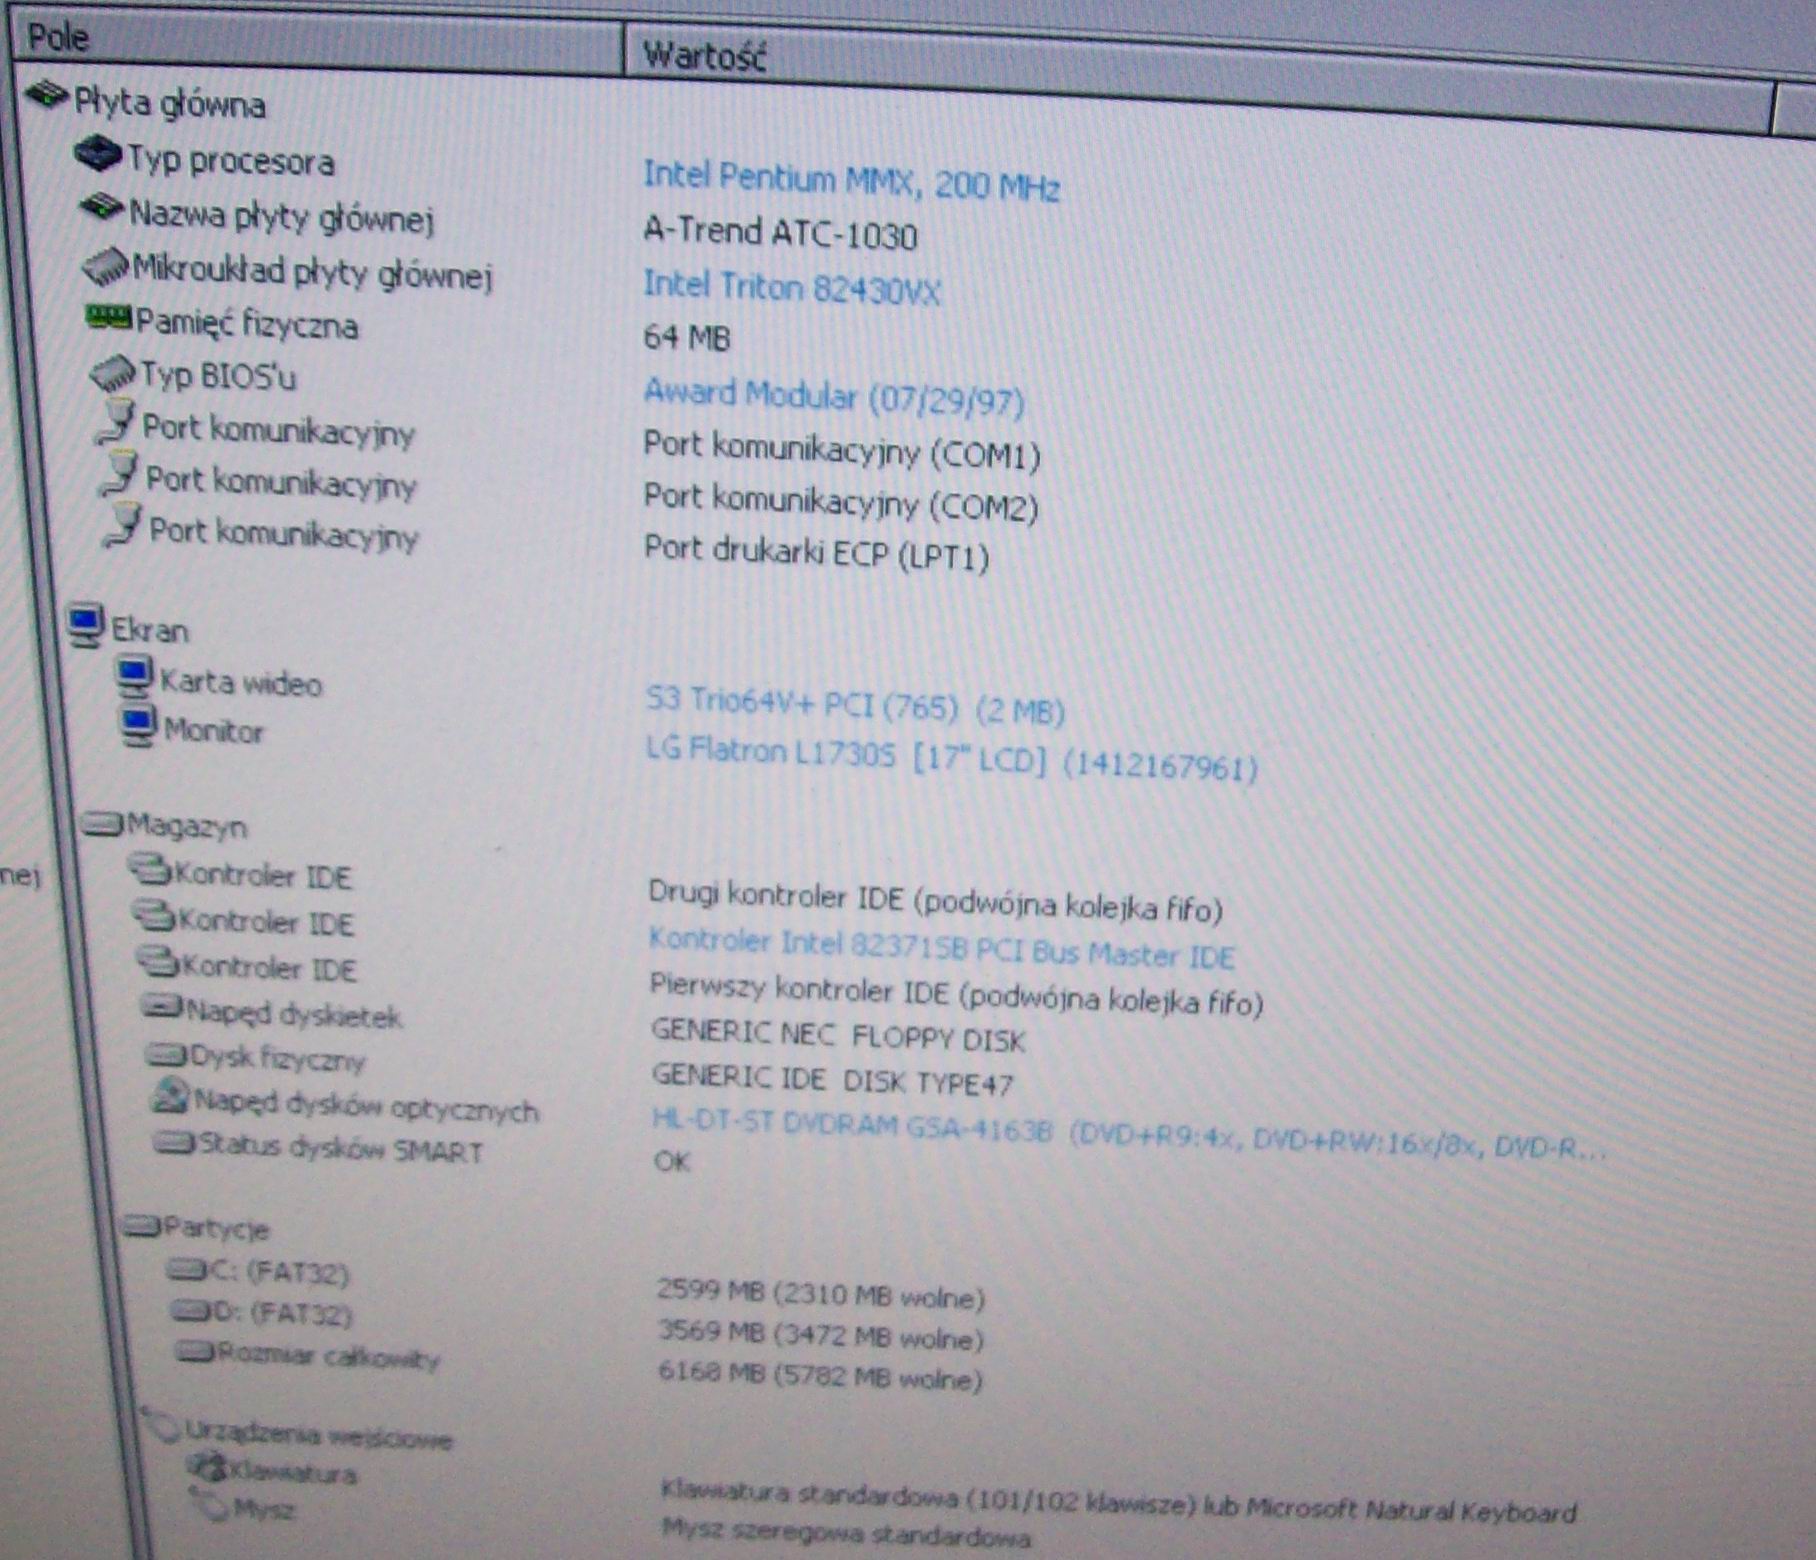Image resolution: width=1816 pixels, height=1560 pixels.
Task: Select Port komunikacyjny (COM1) value
Action: [x=841, y=451]
